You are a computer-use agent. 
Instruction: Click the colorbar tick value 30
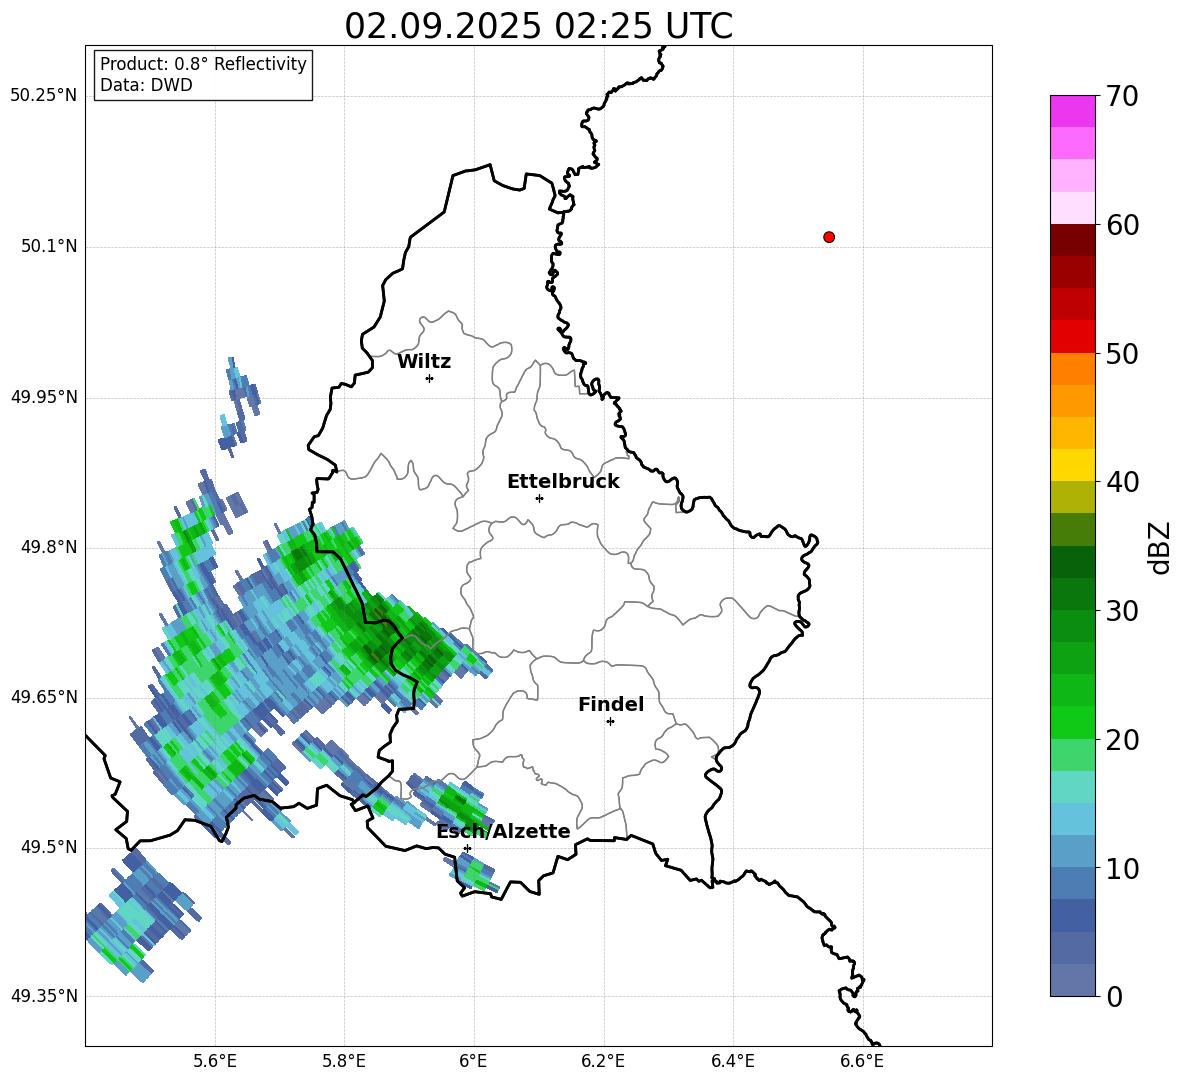pos(1122,611)
